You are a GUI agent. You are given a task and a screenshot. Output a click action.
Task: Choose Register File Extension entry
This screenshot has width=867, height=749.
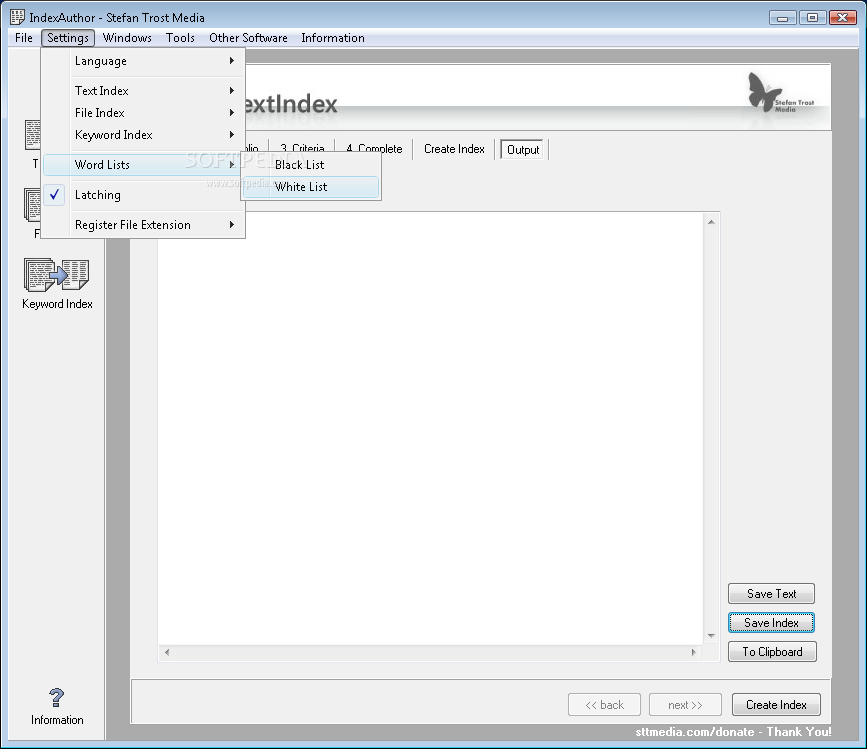coord(144,225)
